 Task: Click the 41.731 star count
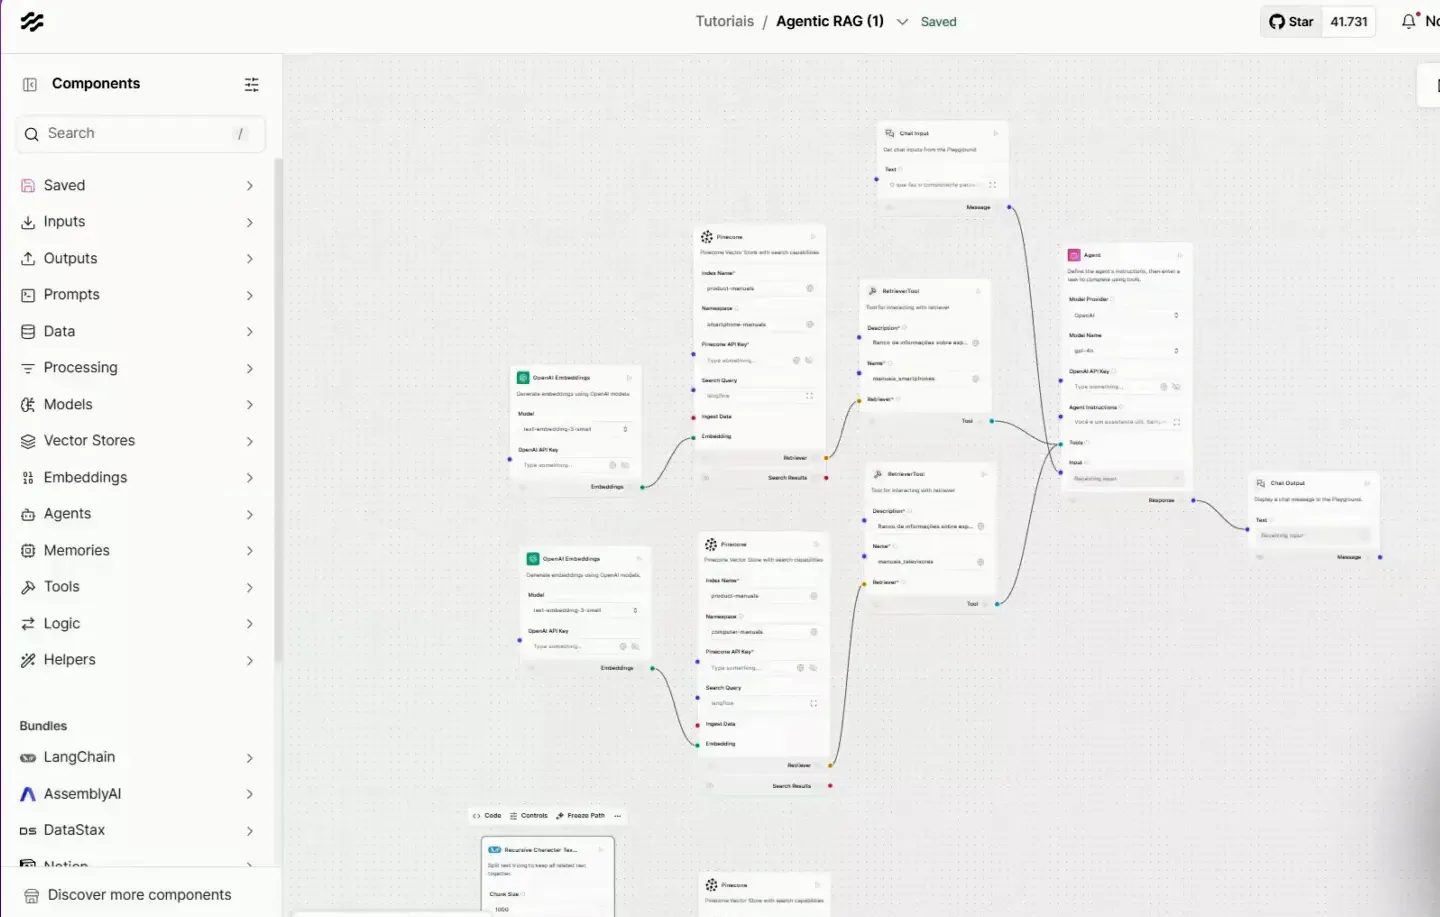pyautogui.click(x=1349, y=22)
